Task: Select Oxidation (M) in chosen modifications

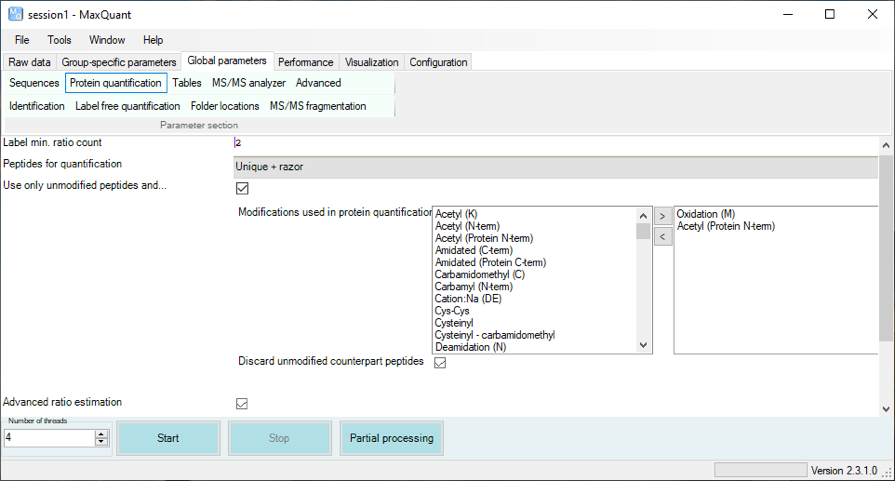Action: click(x=705, y=214)
